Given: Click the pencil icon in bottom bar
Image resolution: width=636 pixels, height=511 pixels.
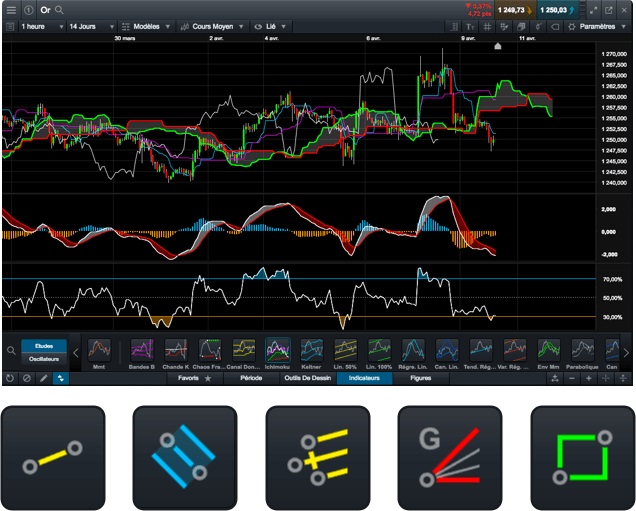Looking at the screenshot, I should pyautogui.click(x=42, y=379).
